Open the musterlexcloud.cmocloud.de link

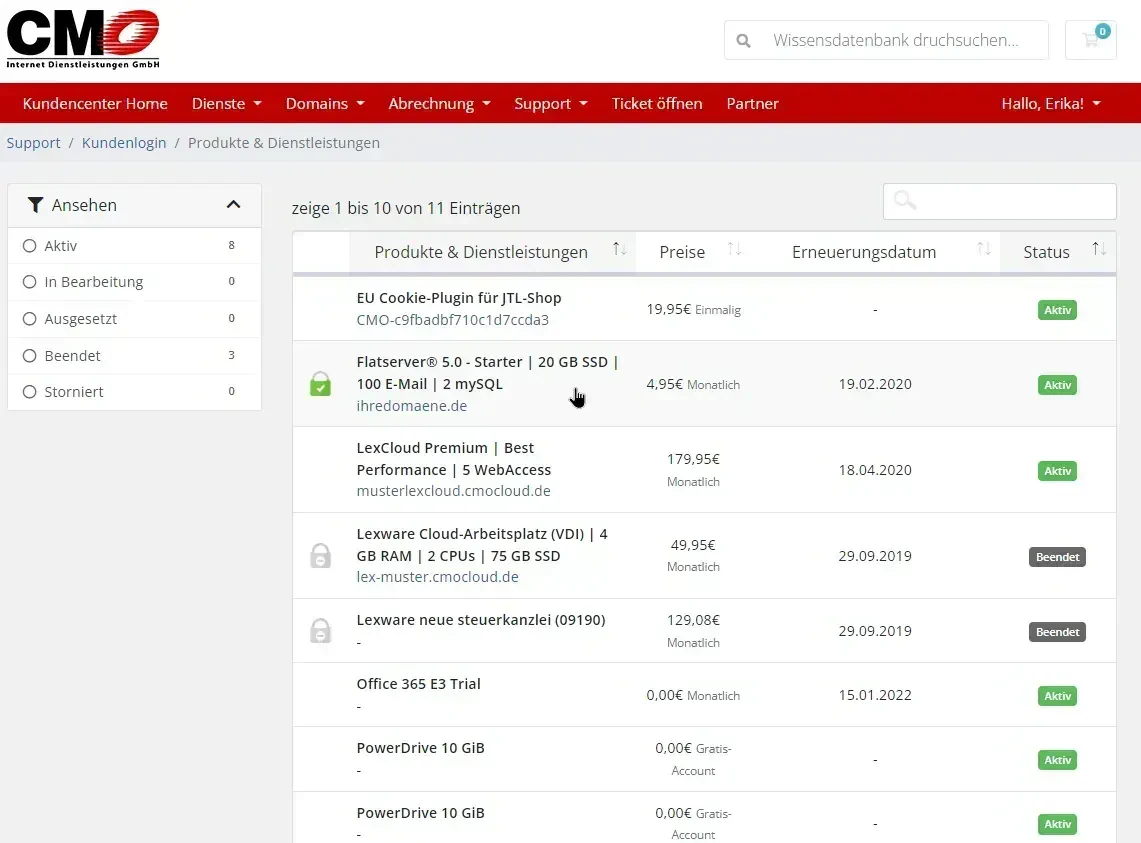pyautogui.click(x=453, y=491)
